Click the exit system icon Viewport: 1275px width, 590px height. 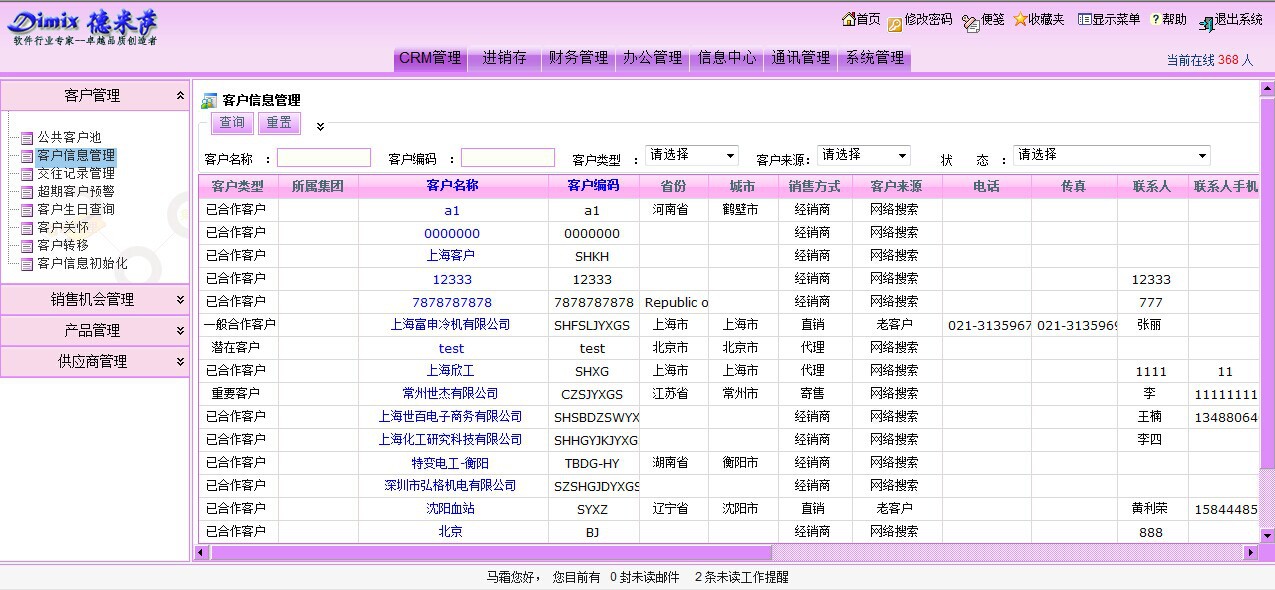1206,23
